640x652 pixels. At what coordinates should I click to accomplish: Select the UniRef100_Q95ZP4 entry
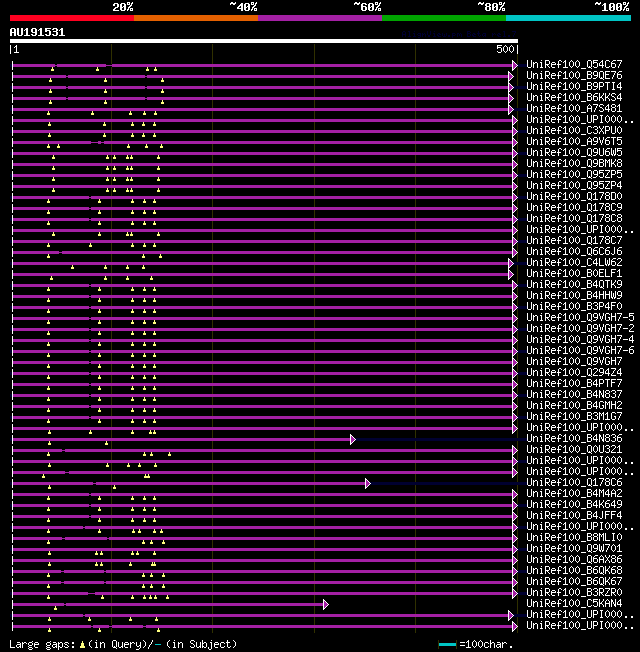[574, 185]
